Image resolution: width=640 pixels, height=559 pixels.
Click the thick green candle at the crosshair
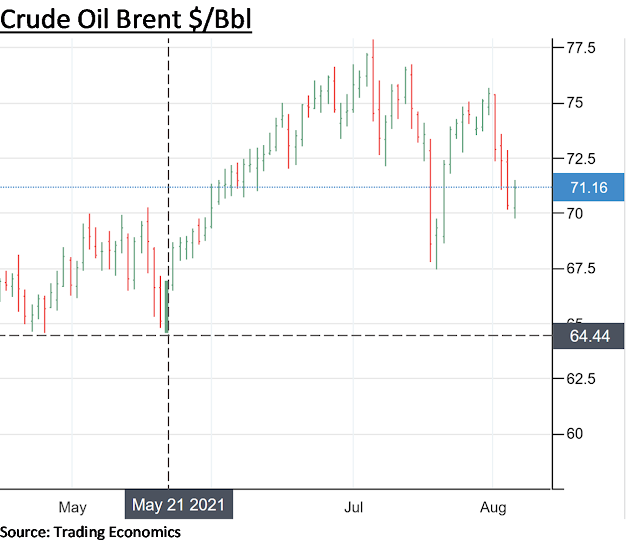pyautogui.click(x=167, y=306)
